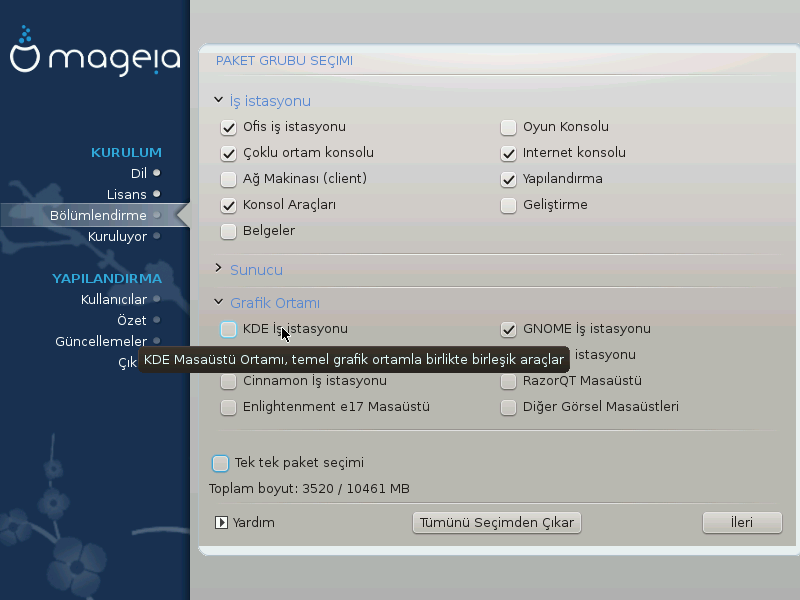This screenshot has width=800, height=600.
Task: Select Diğer Görsel Masaüstleri
Action: (508, 407)
